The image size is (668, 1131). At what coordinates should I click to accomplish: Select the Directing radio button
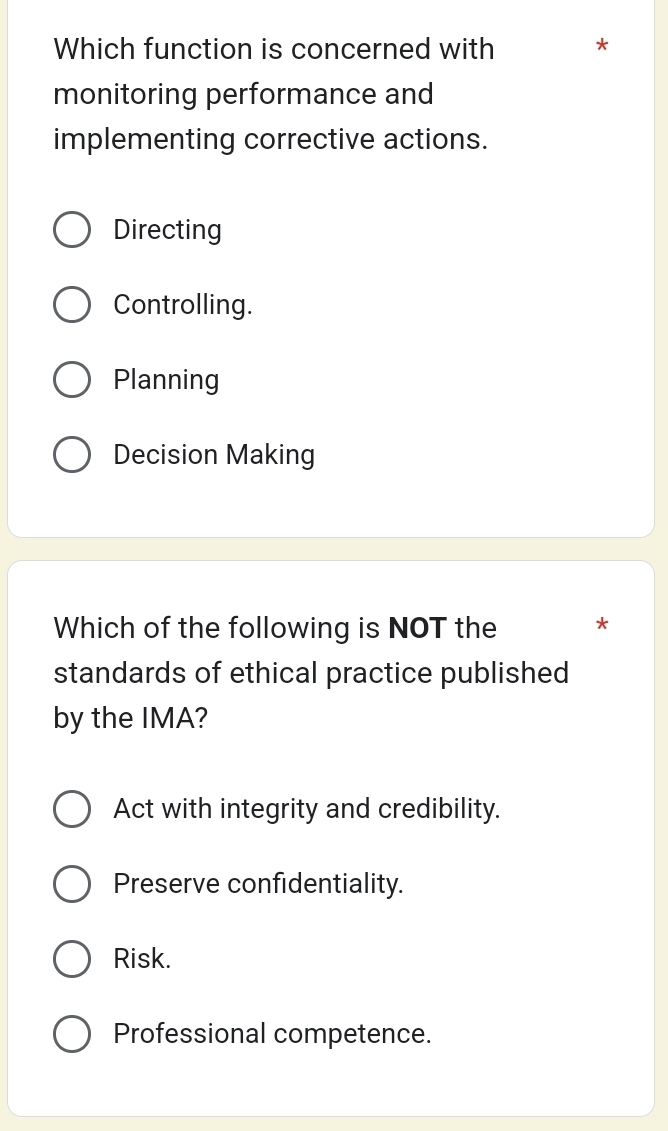coord(72,229)
